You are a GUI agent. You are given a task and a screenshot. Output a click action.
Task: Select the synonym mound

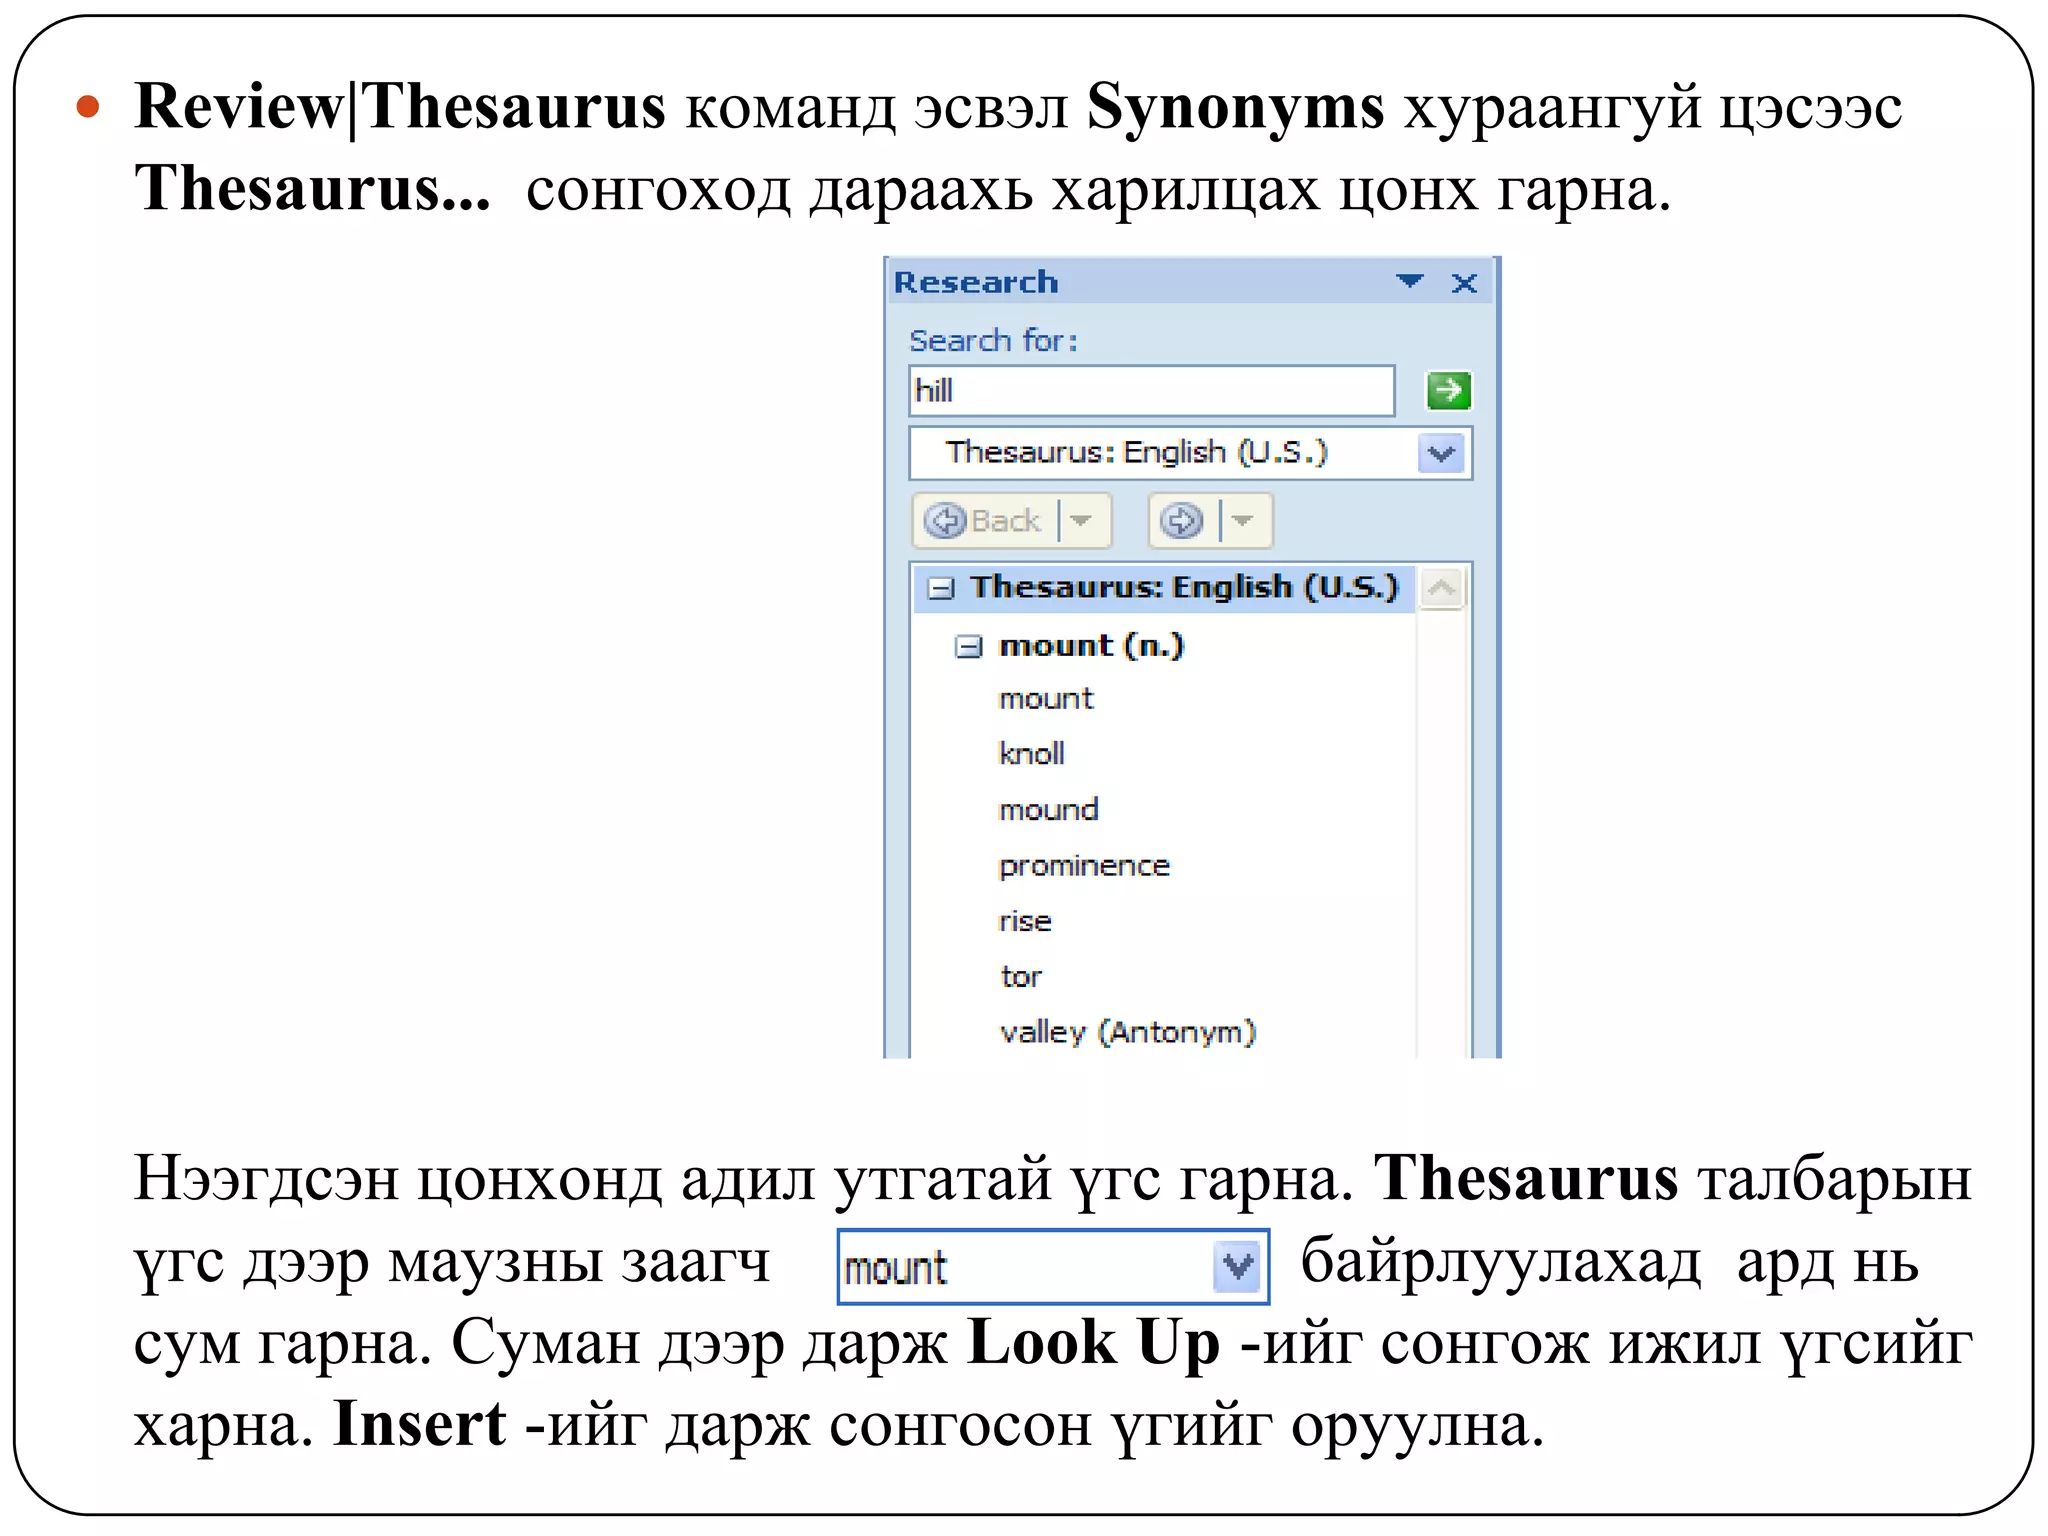pos(1049,809)
